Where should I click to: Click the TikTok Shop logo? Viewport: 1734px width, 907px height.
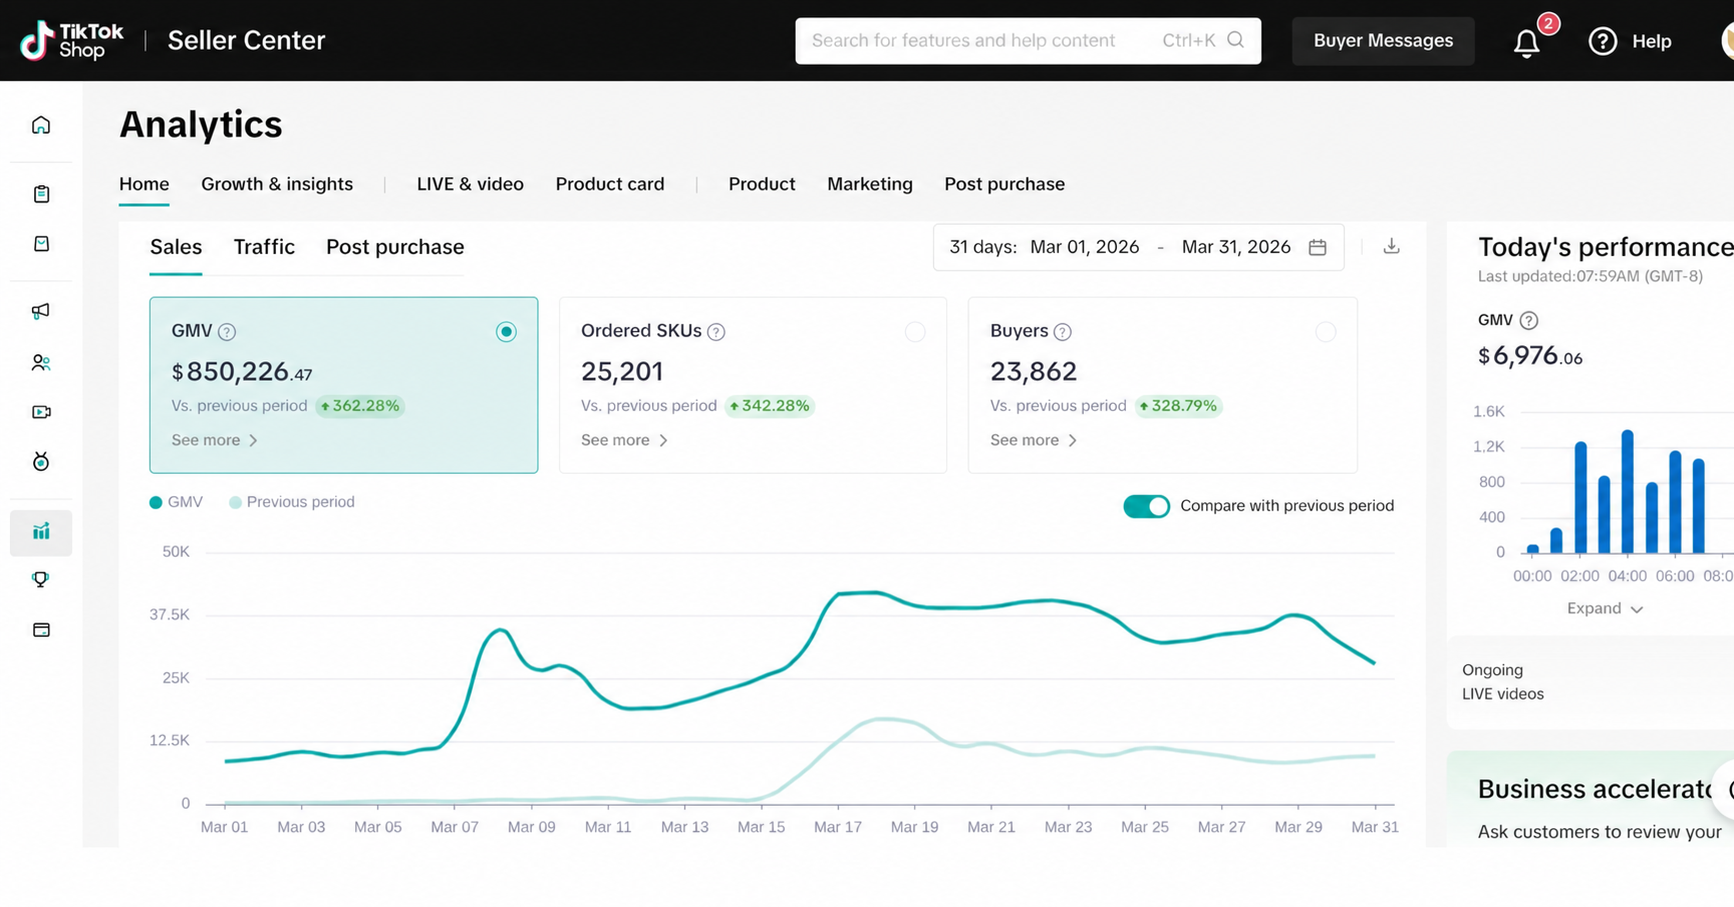72,41
